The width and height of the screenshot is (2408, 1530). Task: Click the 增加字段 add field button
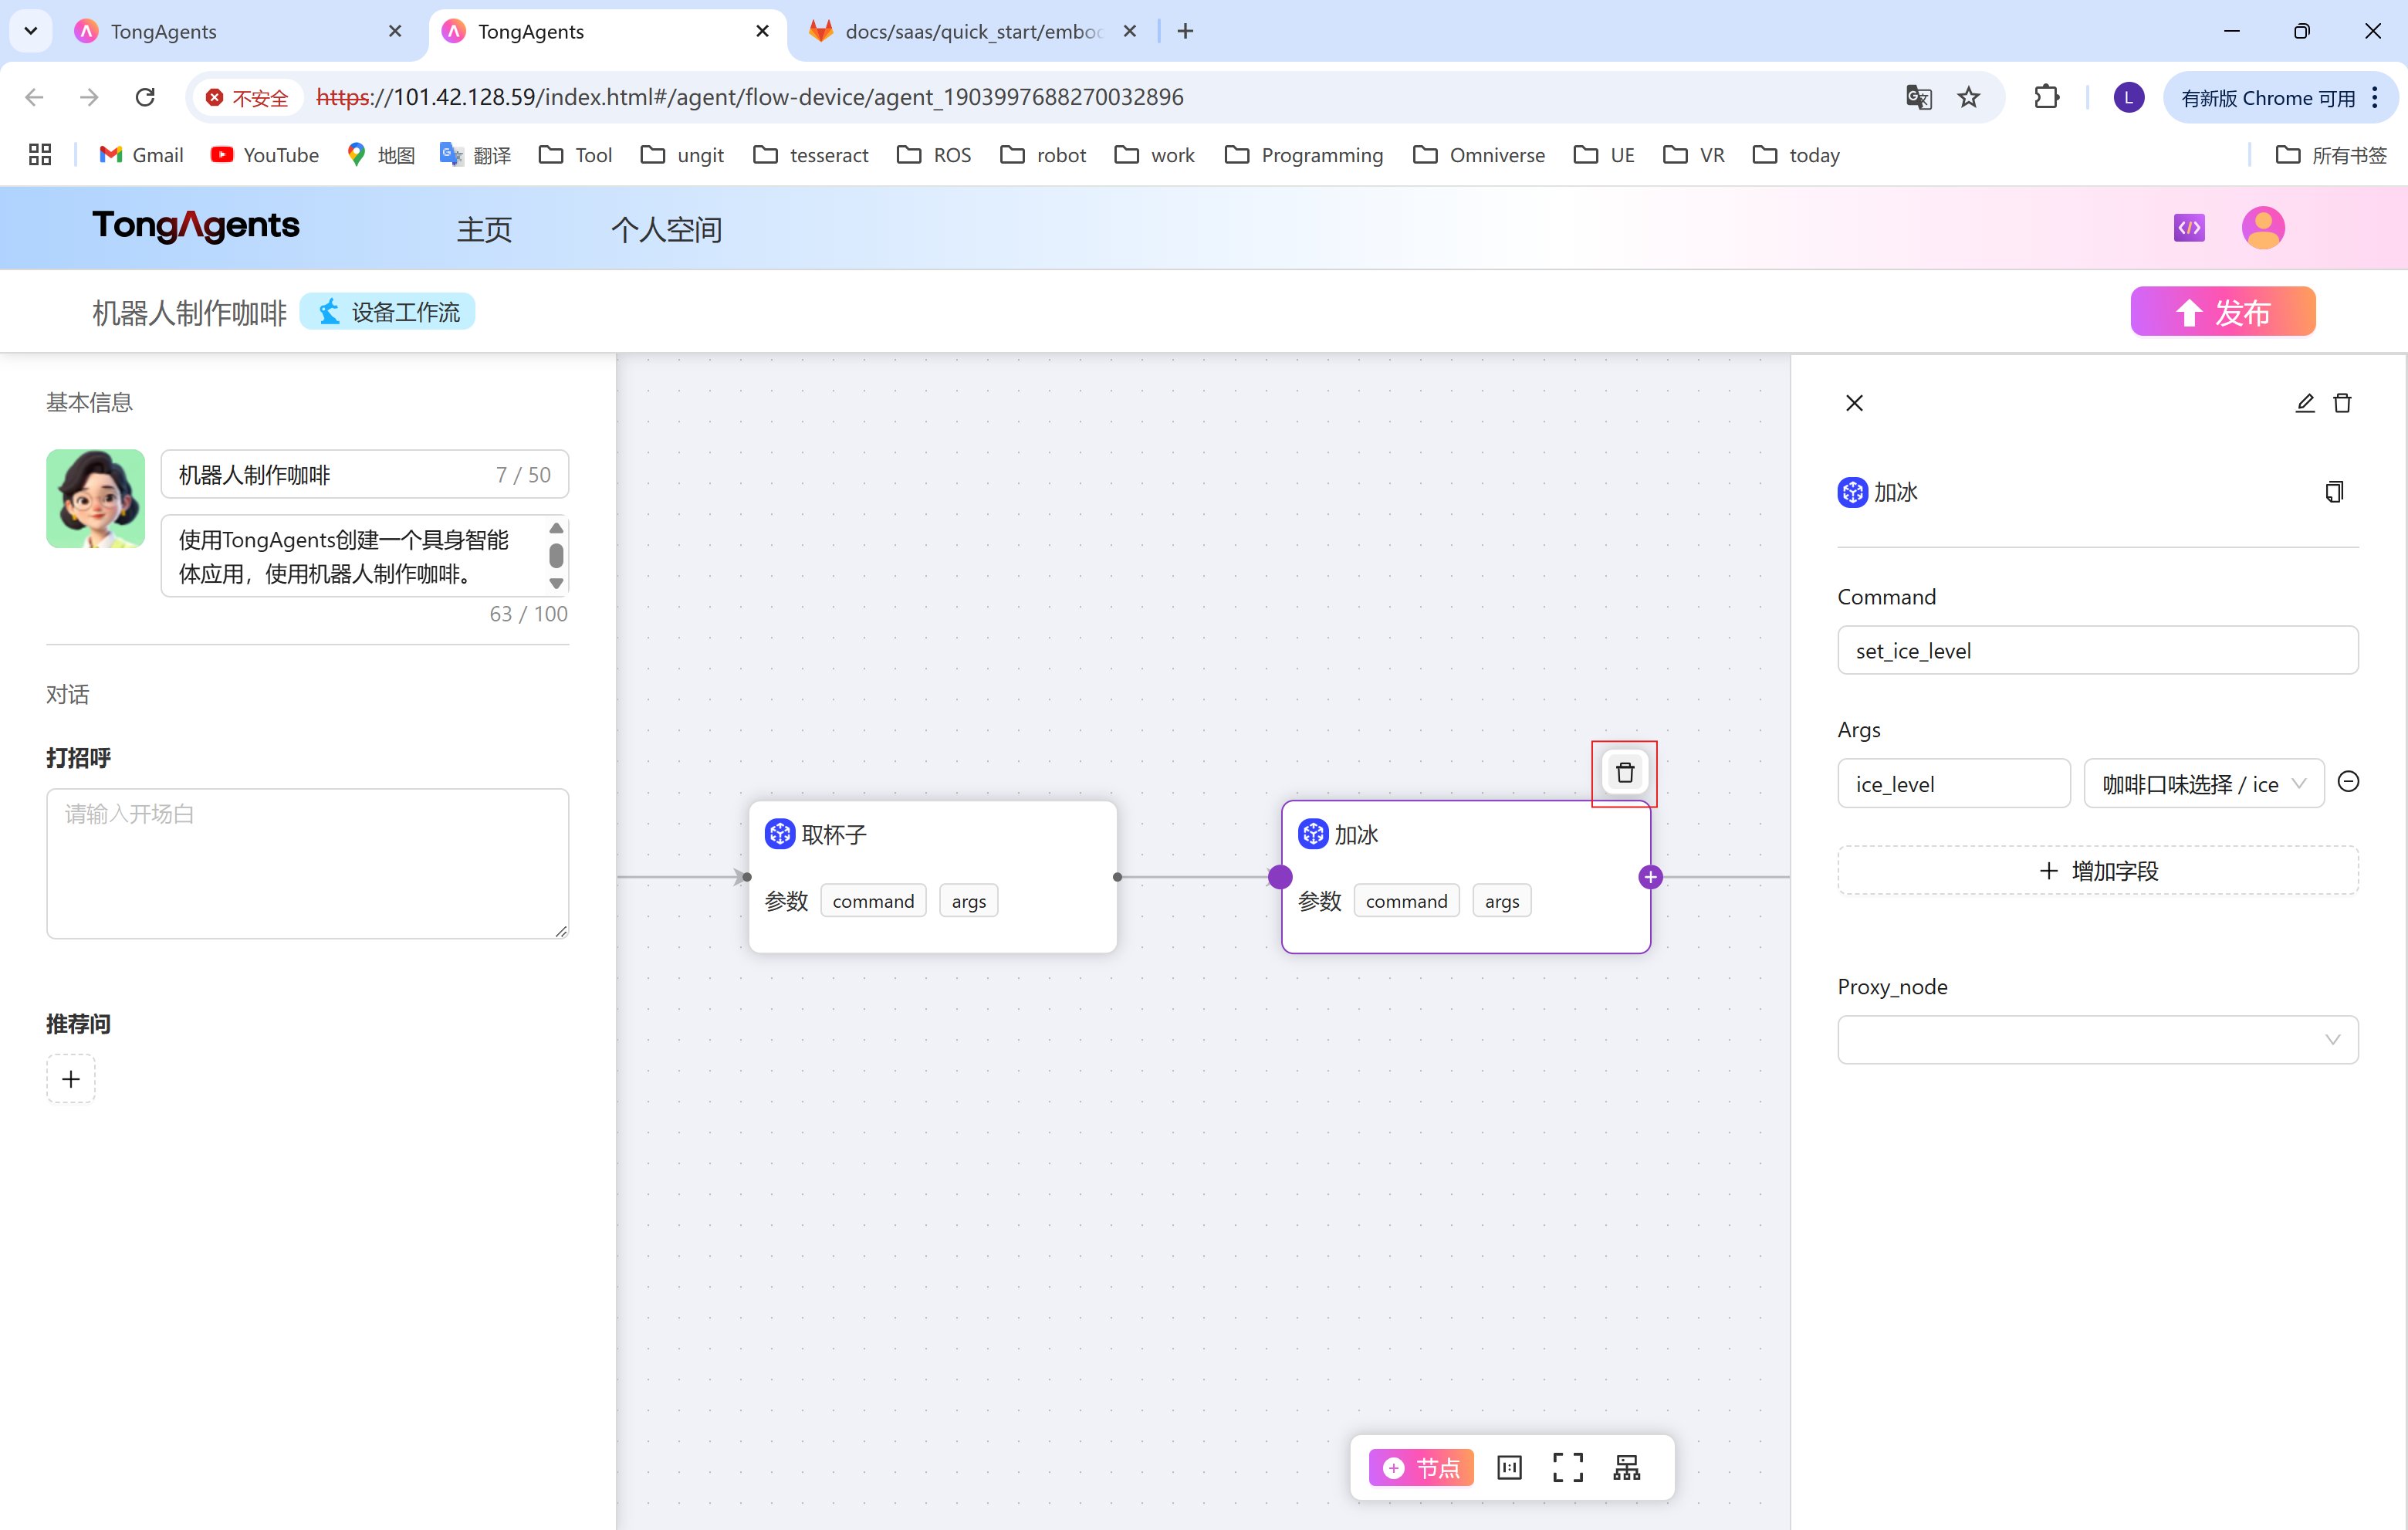point(2097,871)
